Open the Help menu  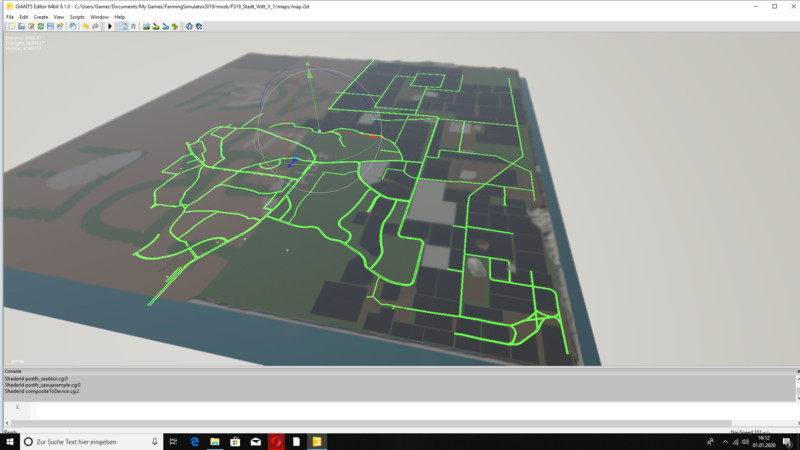(120, 17)
